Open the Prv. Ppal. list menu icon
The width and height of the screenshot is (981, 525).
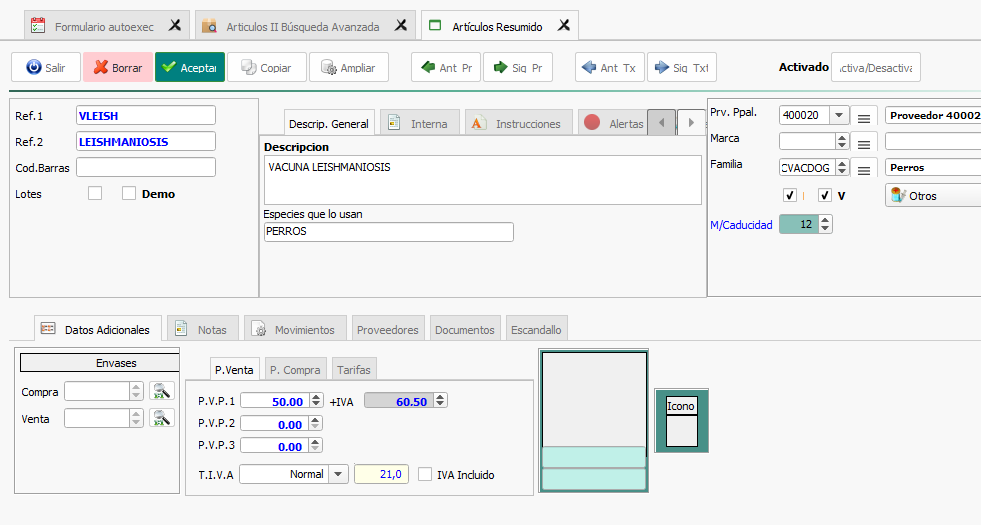point(863,118)
